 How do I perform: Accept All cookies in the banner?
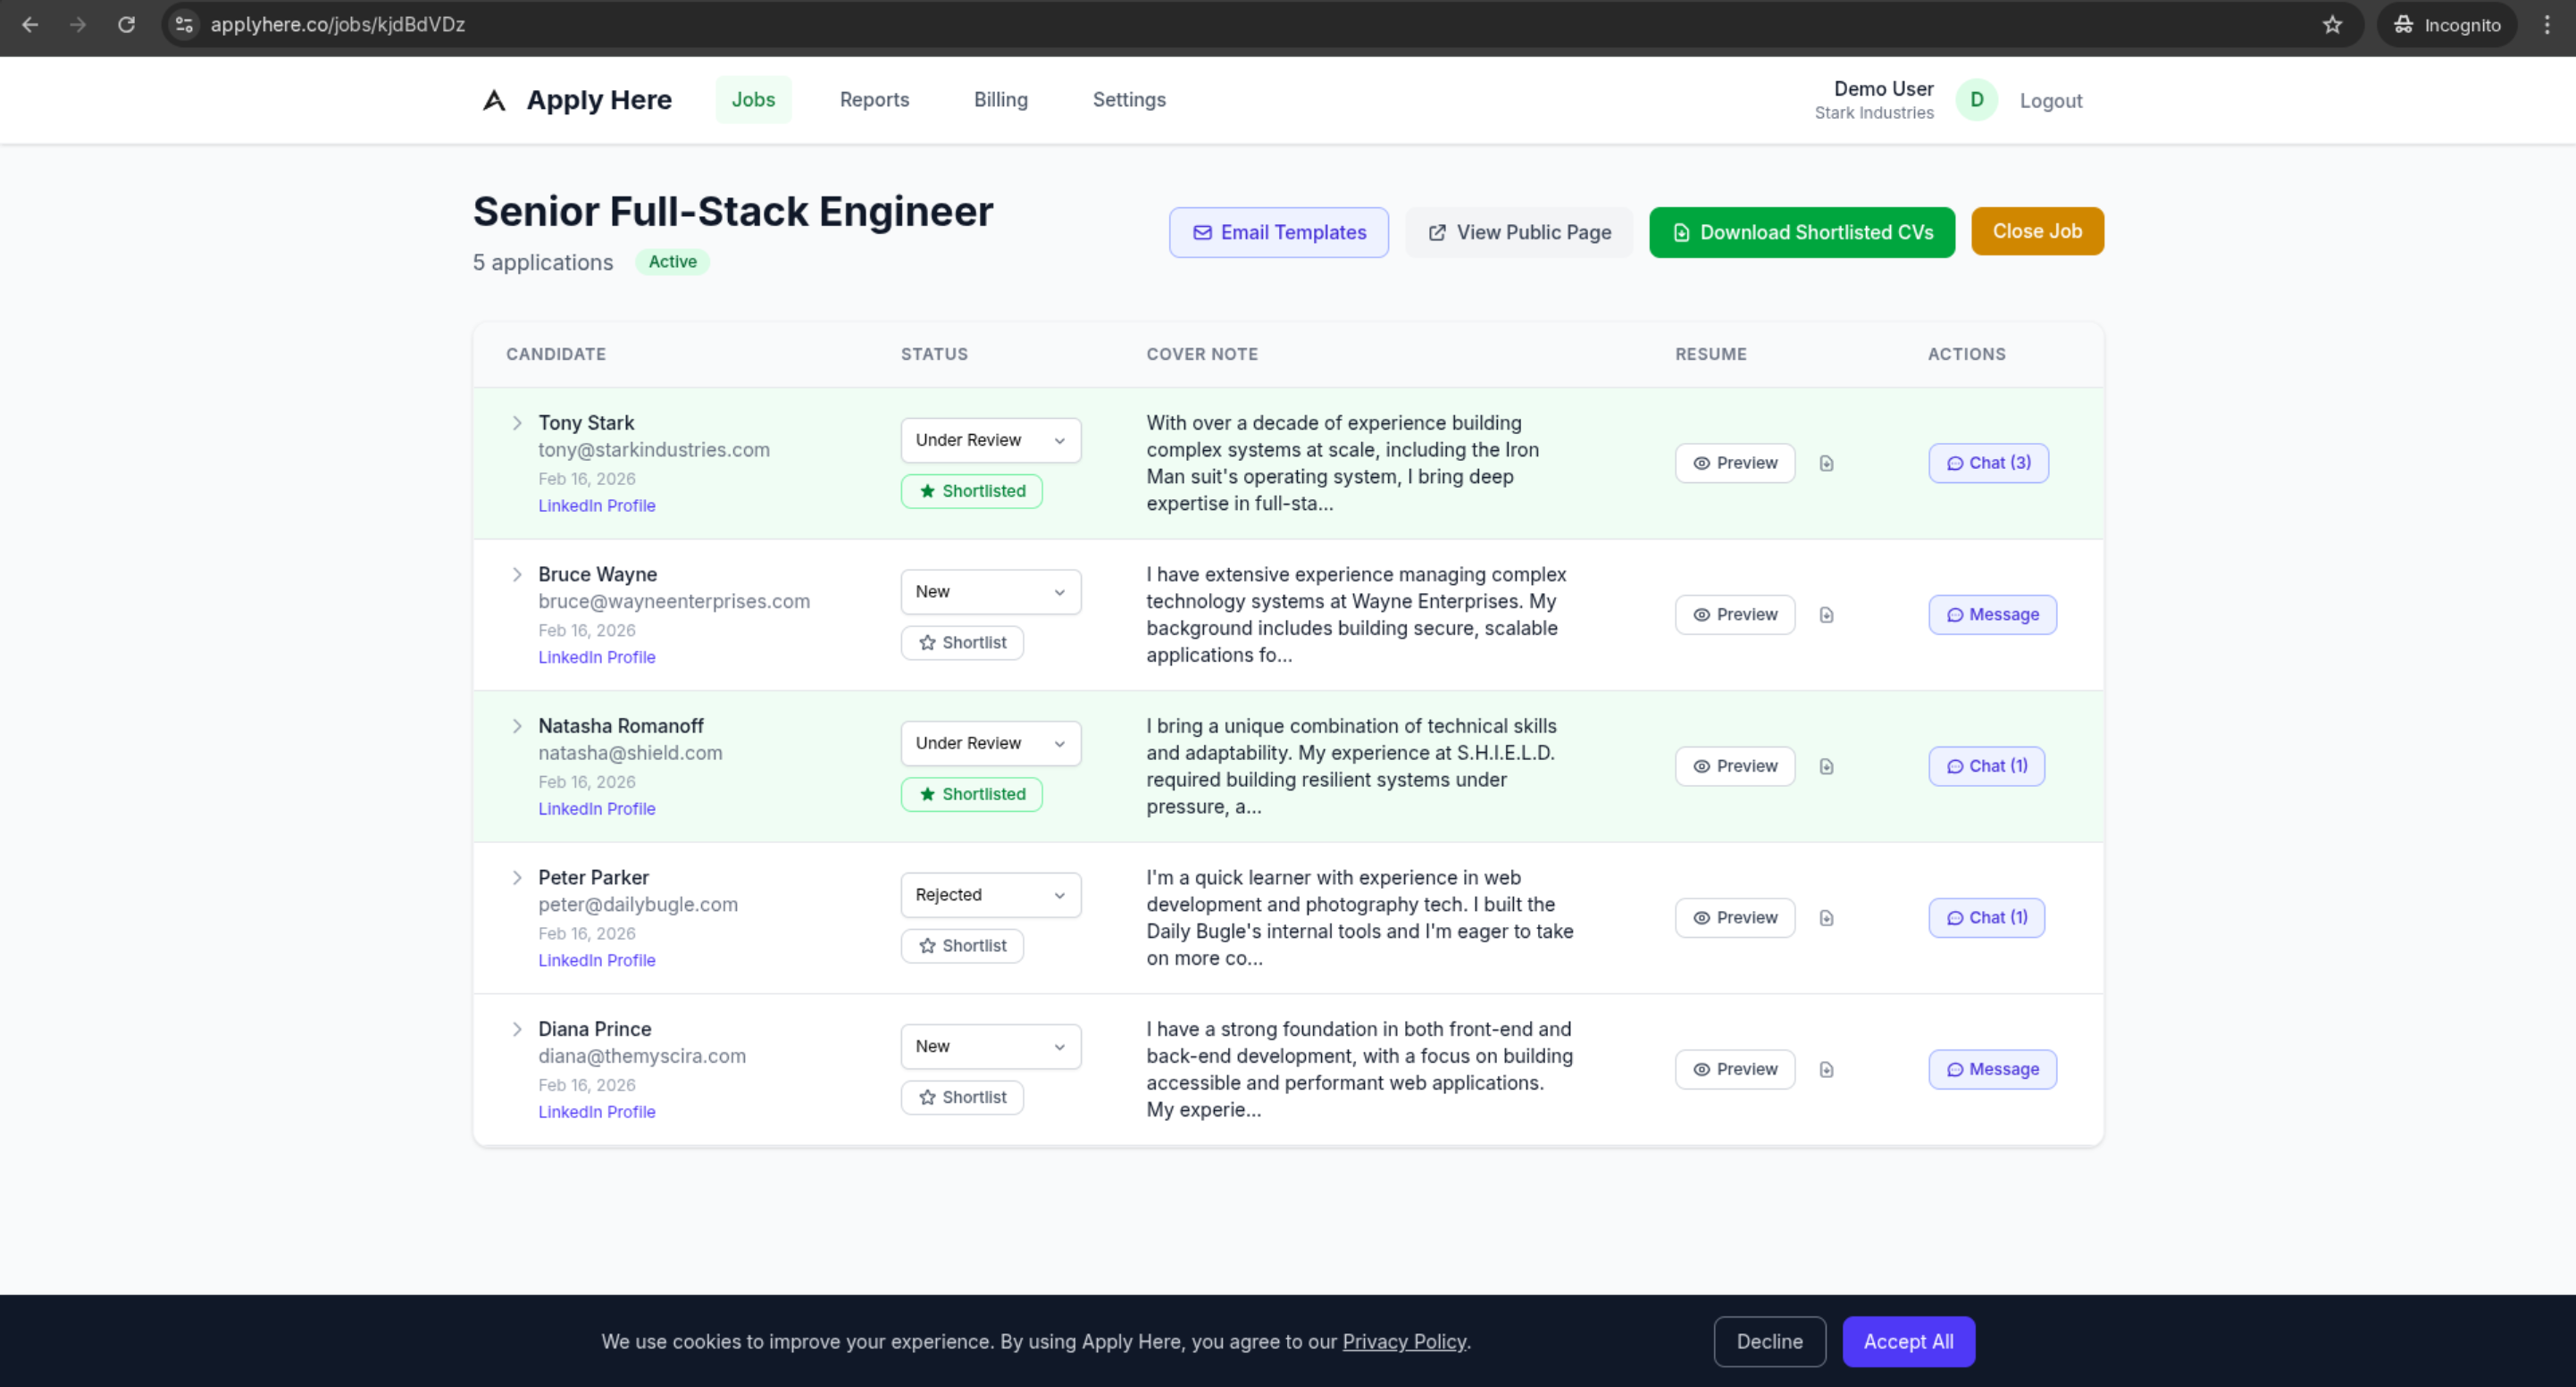[x=1908, y=1342]
